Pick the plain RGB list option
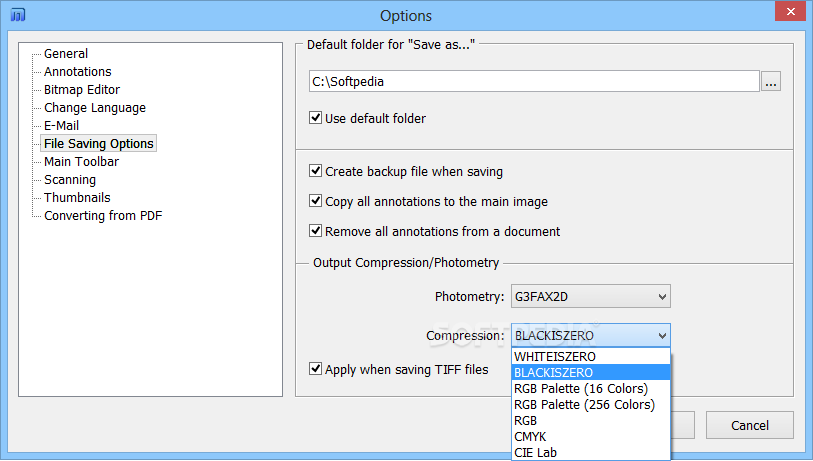 click(x=591, y=421)
